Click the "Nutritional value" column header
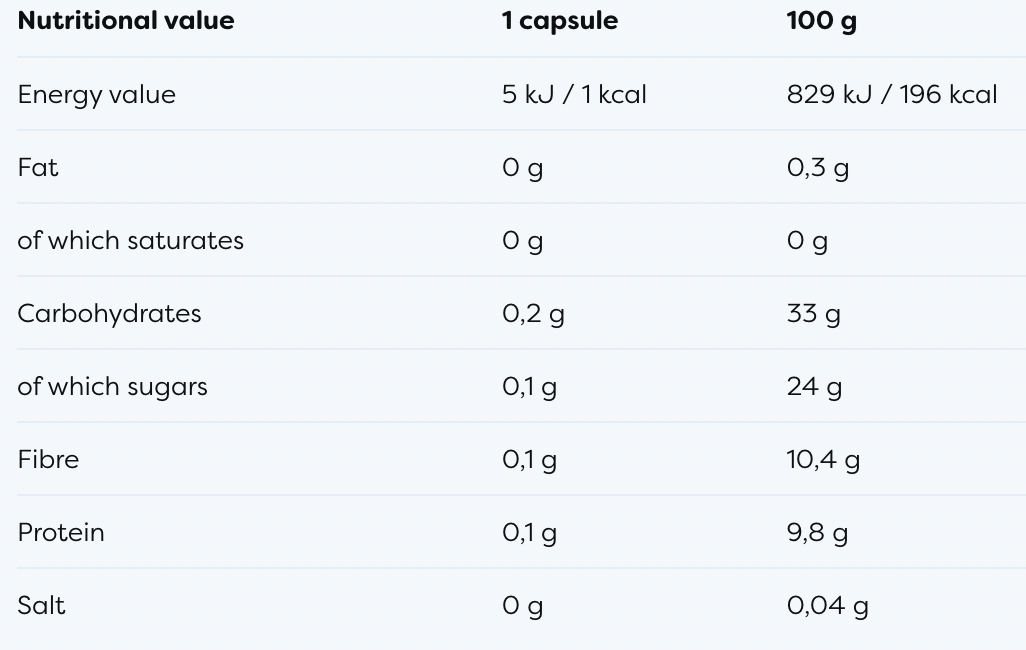This screenshot has height=650, width=1026. [126, 21]
